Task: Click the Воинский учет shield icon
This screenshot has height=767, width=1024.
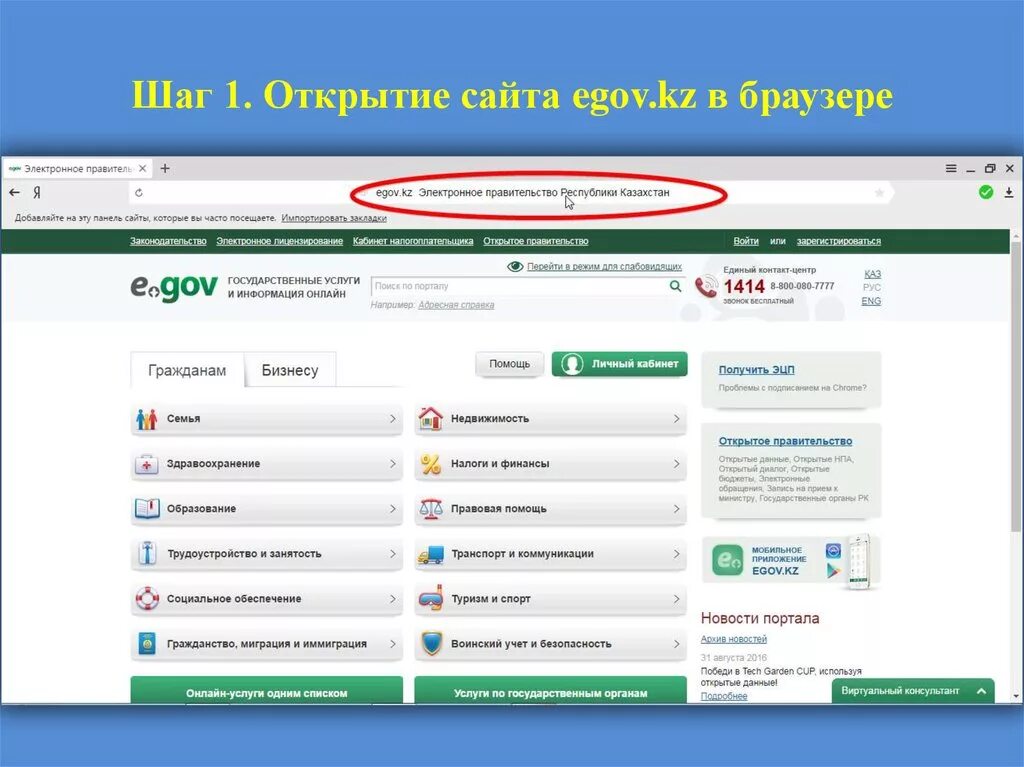Action: (431, 644)
